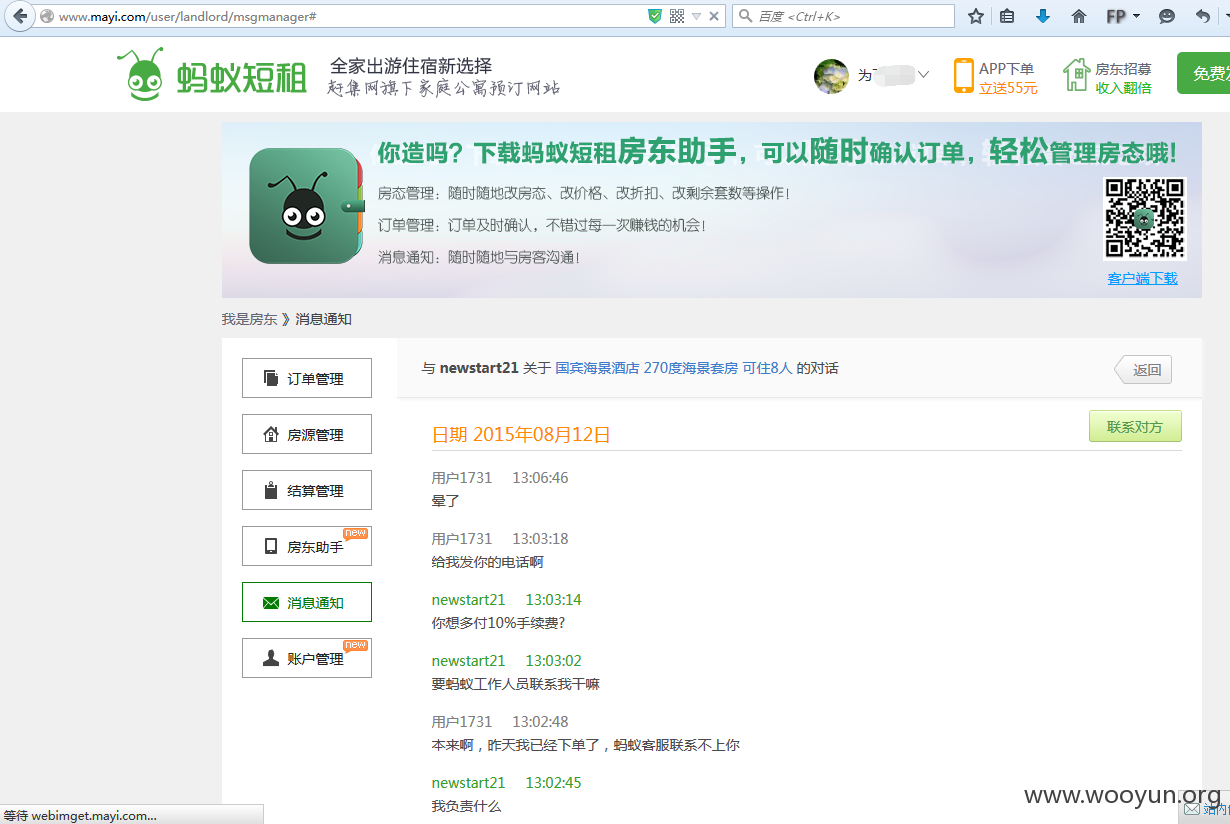Open the 房东招募 link
The width and height of the screenshot is (1230, 824).
pyautogui.click(x=1123, y=69)
